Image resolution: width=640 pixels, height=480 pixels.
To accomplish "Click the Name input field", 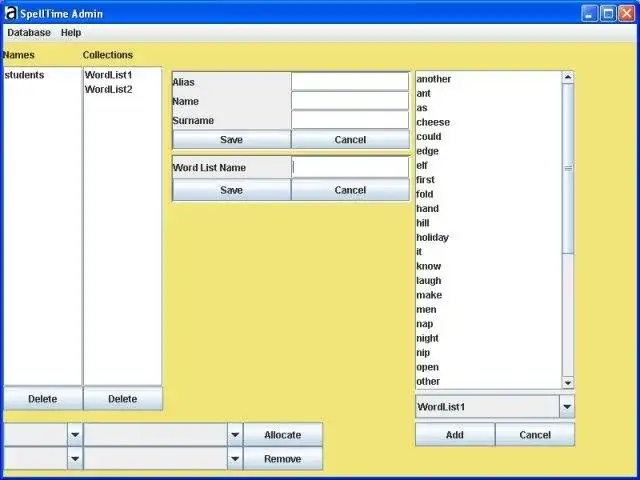I will pos(350,101).
